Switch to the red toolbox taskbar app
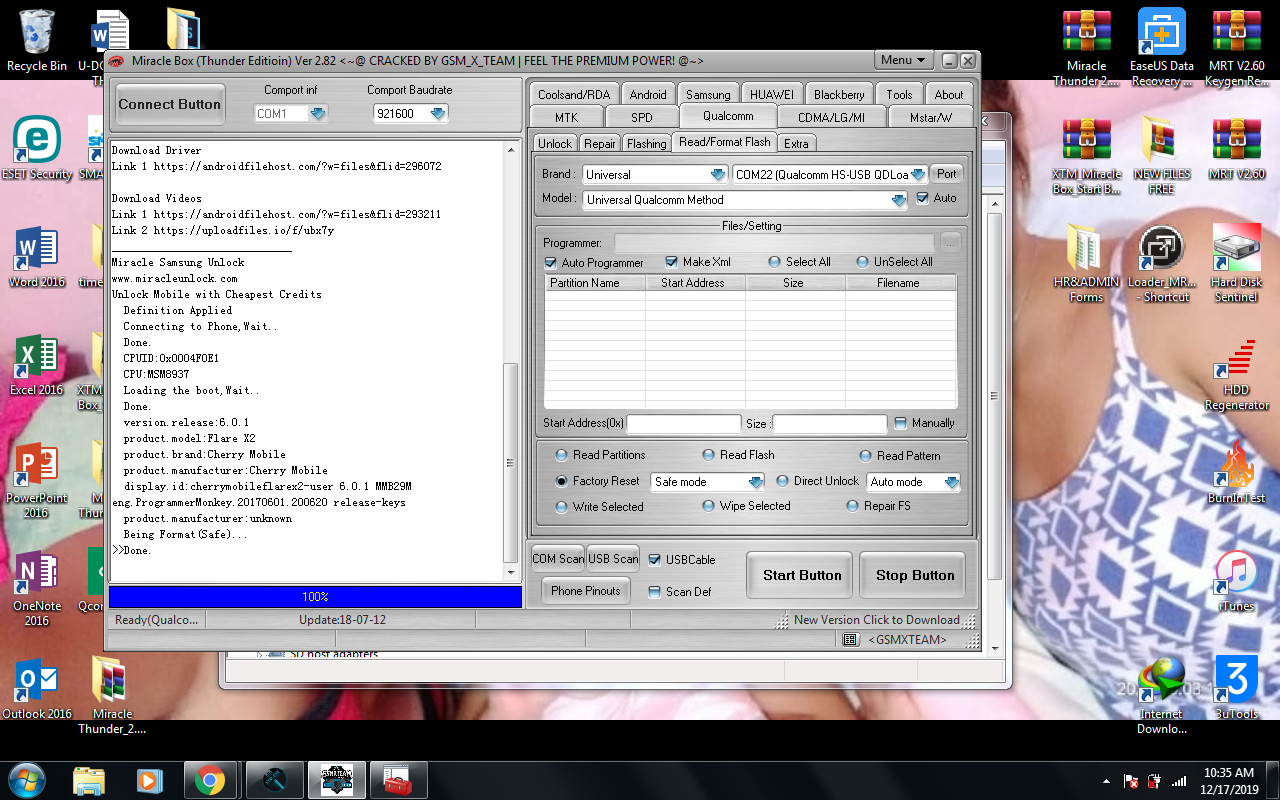This screenshot has height=800, width=1280. coord(397,779)
